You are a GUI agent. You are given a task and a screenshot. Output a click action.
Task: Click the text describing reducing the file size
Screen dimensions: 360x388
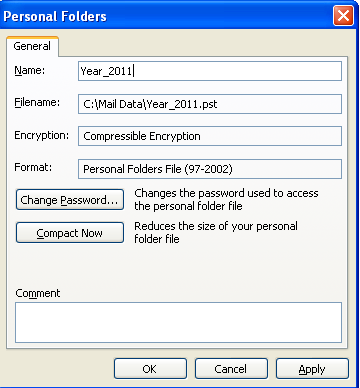coord(216,232)
